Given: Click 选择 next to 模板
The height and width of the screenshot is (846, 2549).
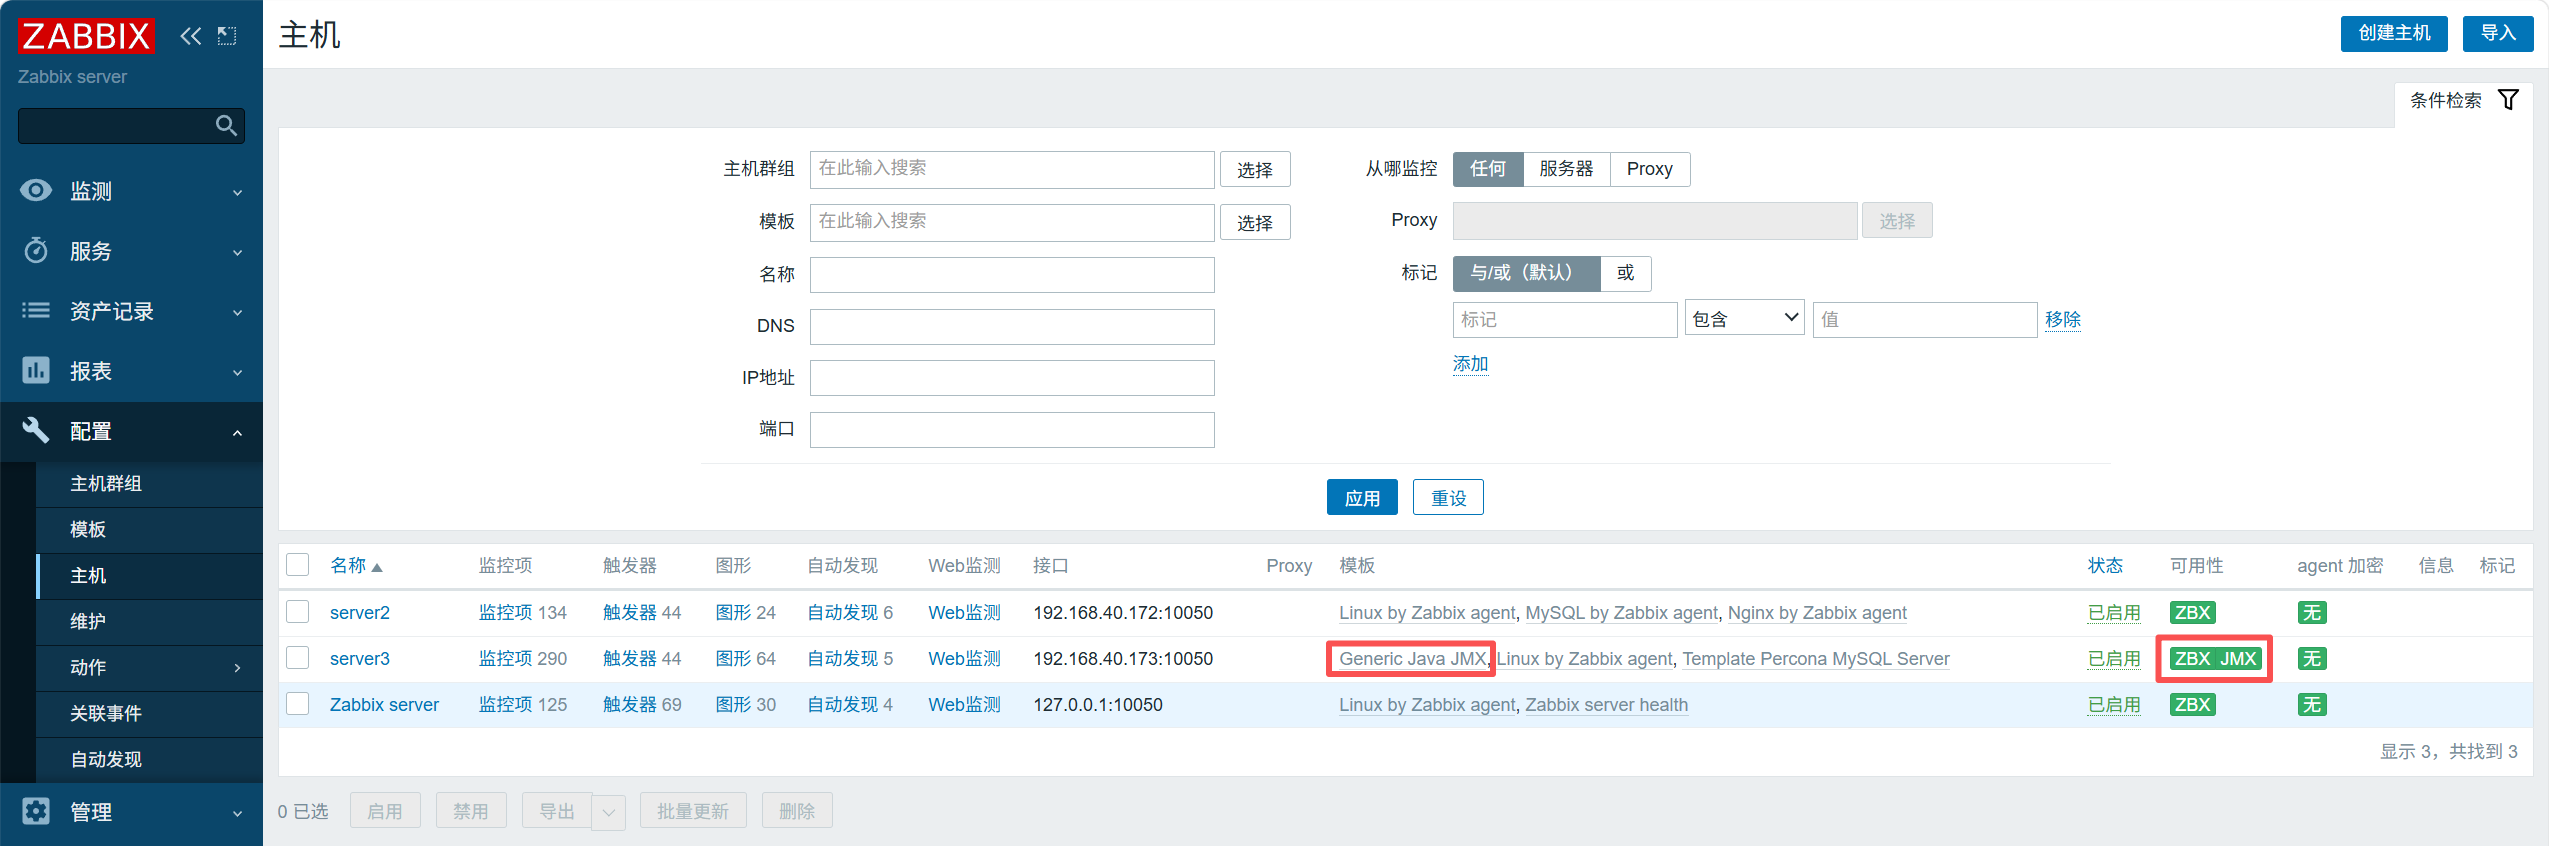Looking at the screenshot, I should 1255,222.
